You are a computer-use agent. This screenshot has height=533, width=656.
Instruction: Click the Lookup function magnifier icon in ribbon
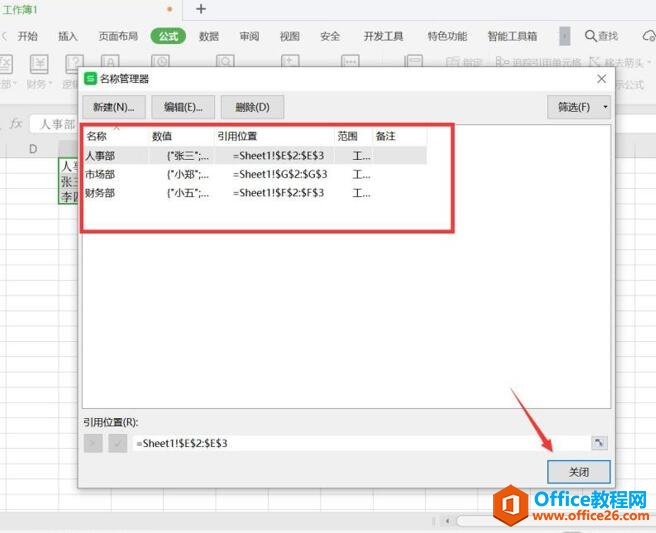coord(225,61)
